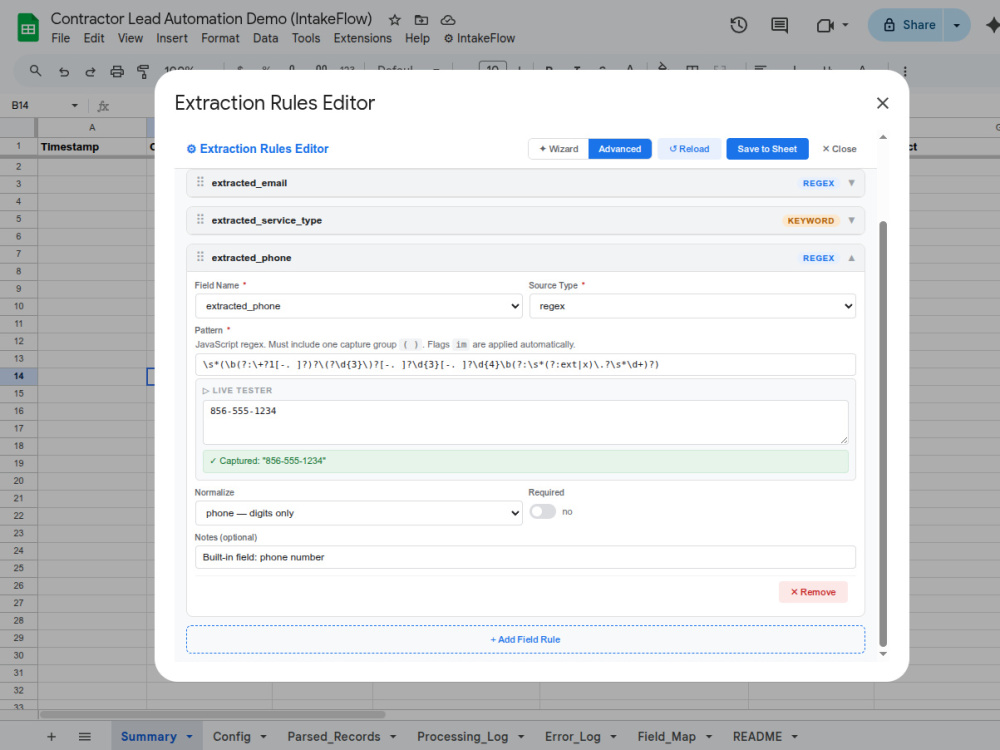Switch to the Parsed_Records sheet tab
Image resolution: width=1000 pixels, height=750 pixels.
click(334, 737)
